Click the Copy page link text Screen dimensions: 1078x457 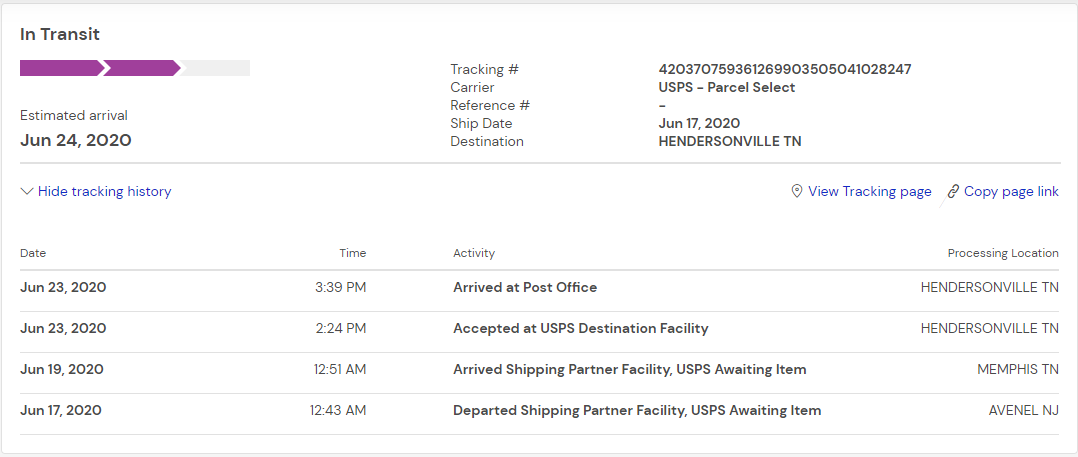click(x=1011, y=191)
